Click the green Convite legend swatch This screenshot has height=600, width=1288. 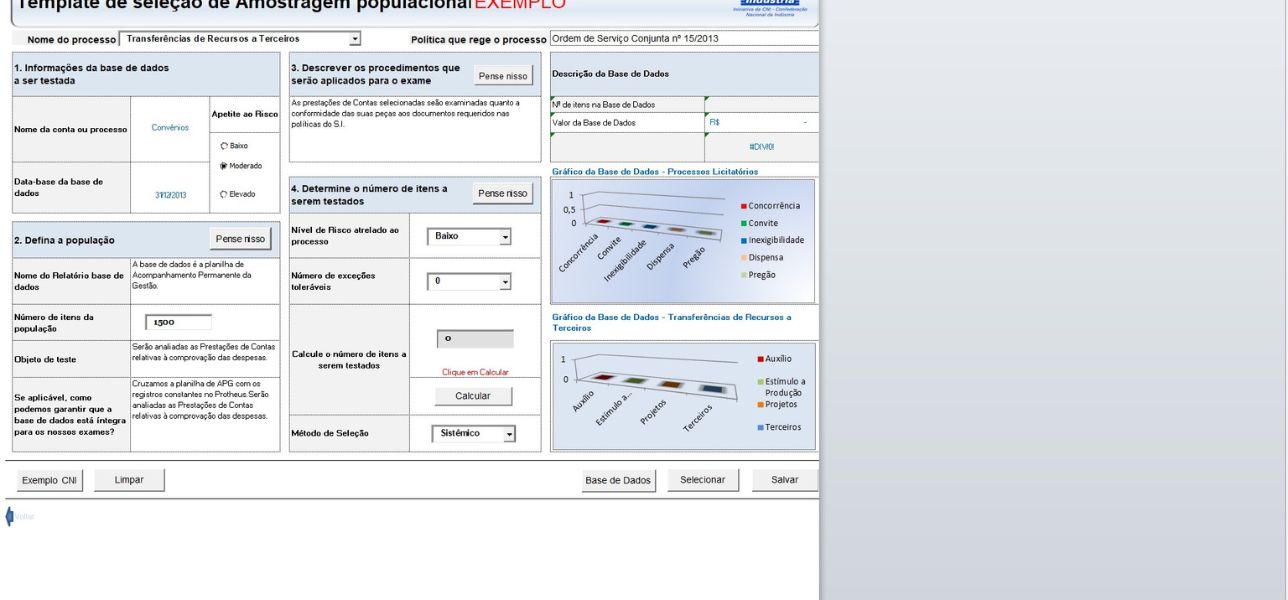pos(745,223)
